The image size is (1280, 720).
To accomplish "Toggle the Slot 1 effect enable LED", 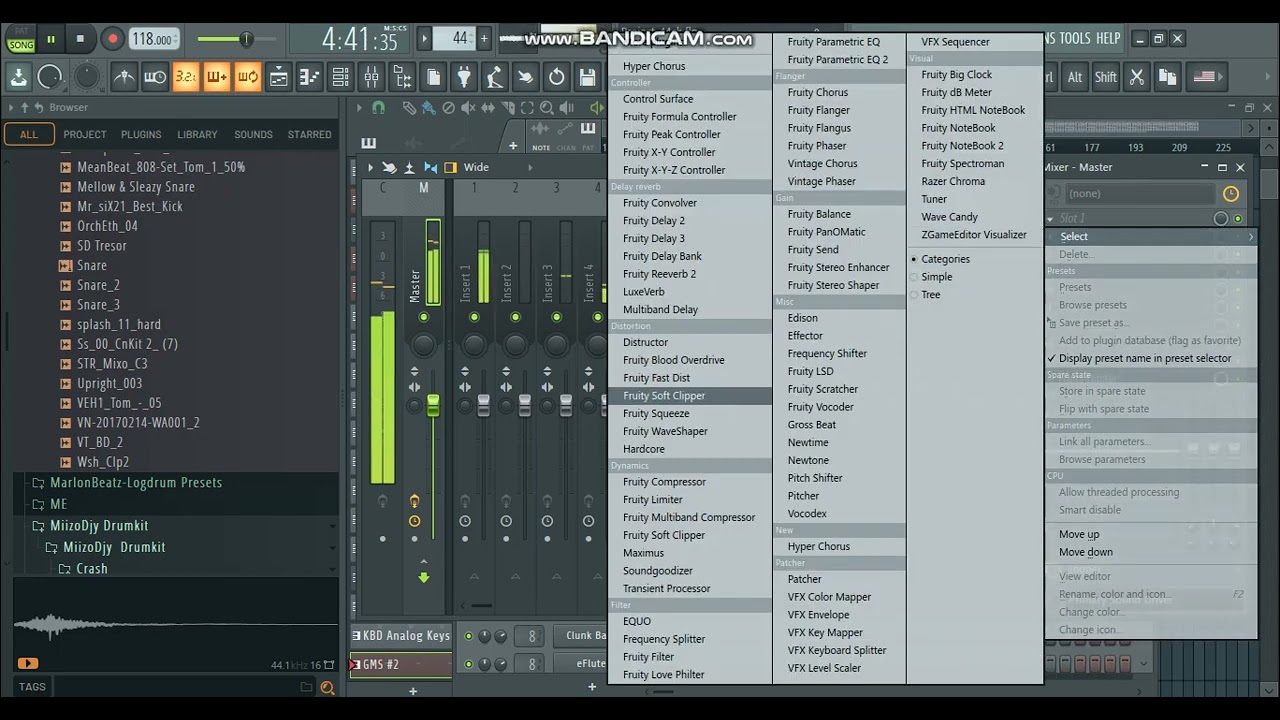I will pos(1238,219).
